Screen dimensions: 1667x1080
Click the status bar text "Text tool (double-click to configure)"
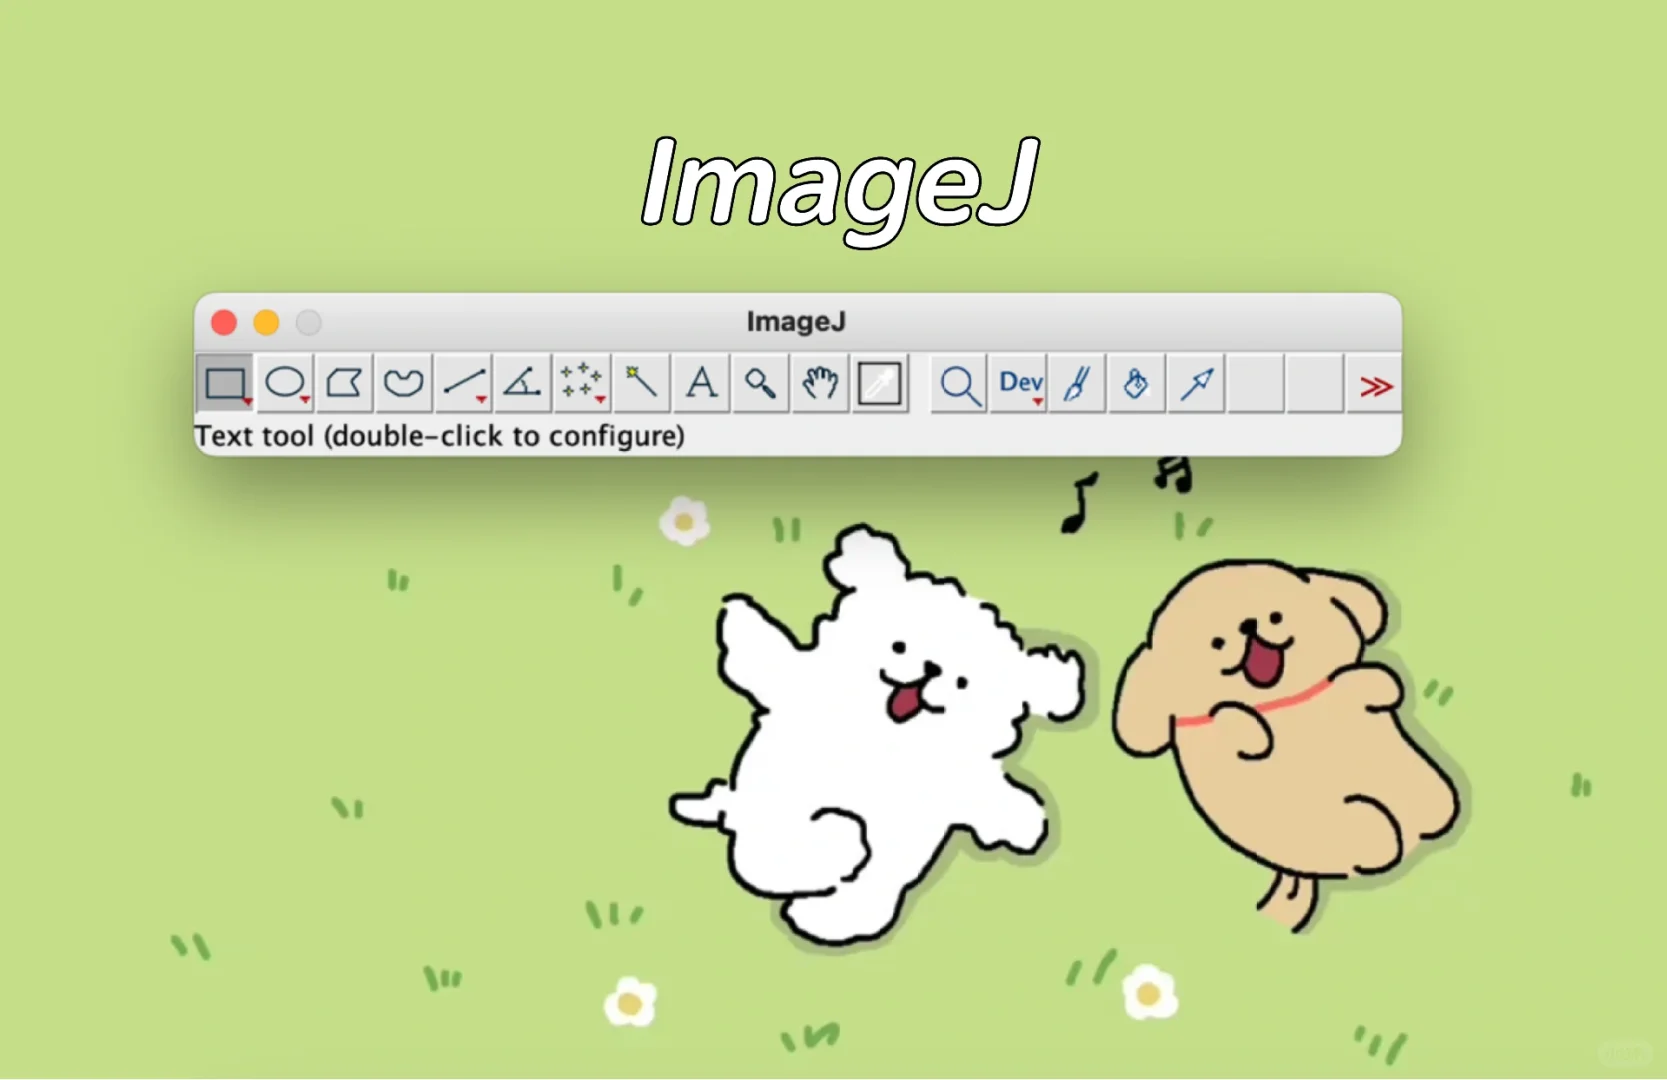[440, 436]
